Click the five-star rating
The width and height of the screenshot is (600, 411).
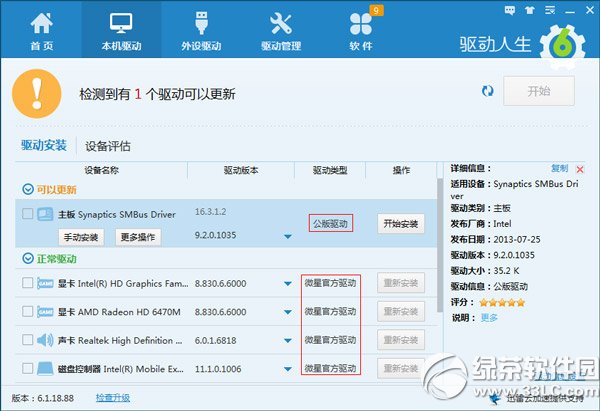coord(502,303)
